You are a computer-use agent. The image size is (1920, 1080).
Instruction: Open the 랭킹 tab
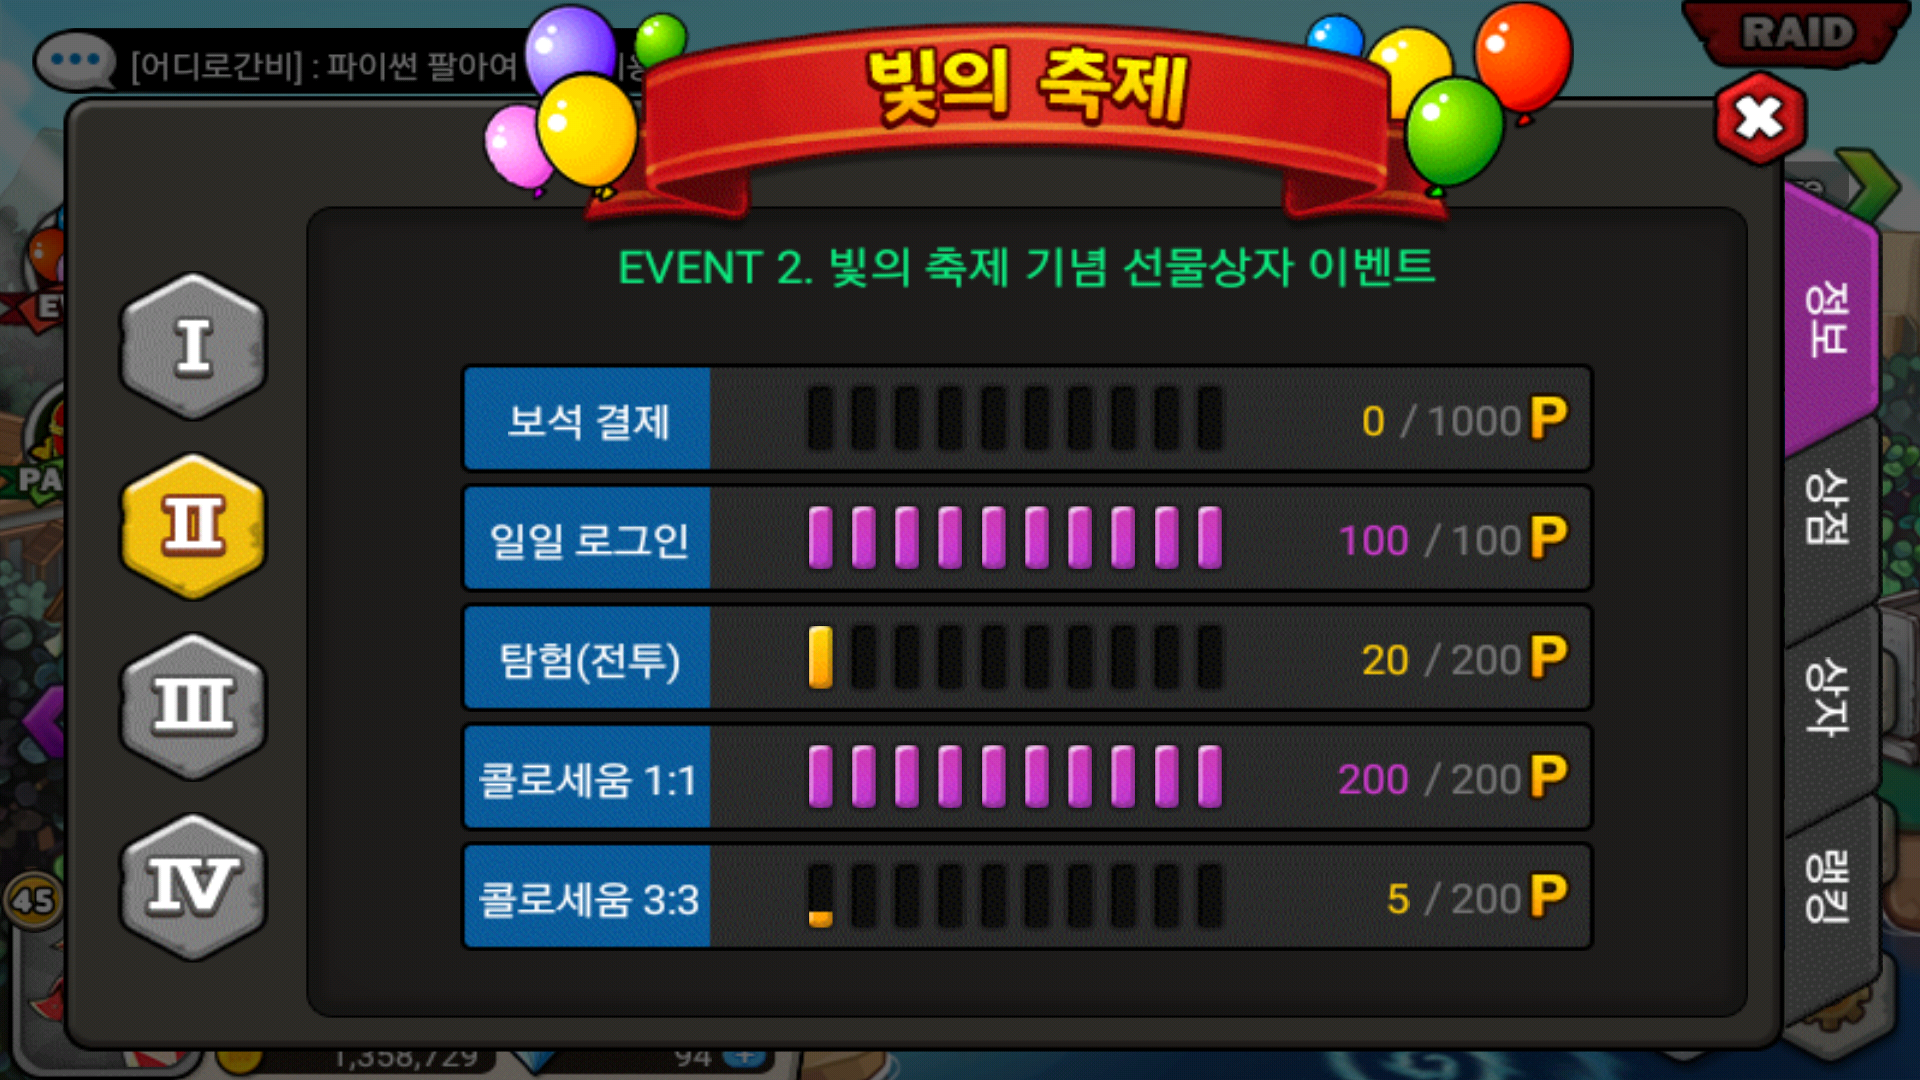(1828, 886)
